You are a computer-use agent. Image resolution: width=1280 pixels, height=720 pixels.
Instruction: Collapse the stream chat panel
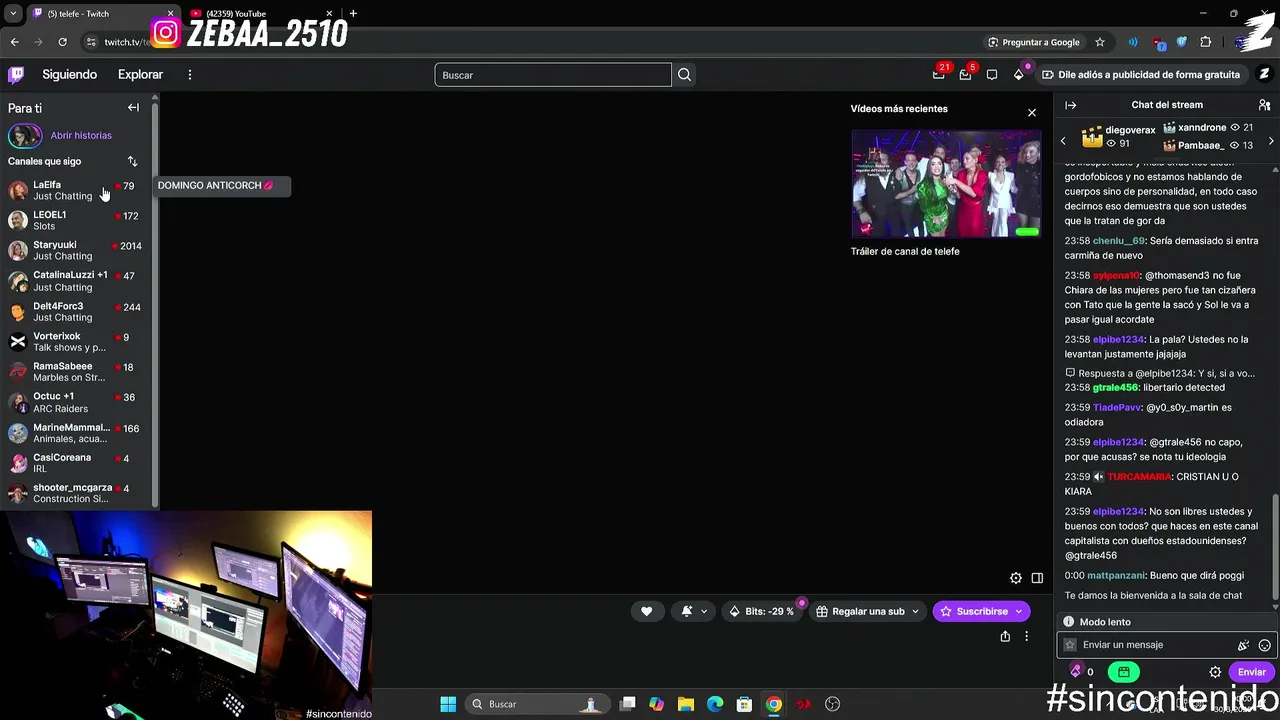tap(1070, 105)
